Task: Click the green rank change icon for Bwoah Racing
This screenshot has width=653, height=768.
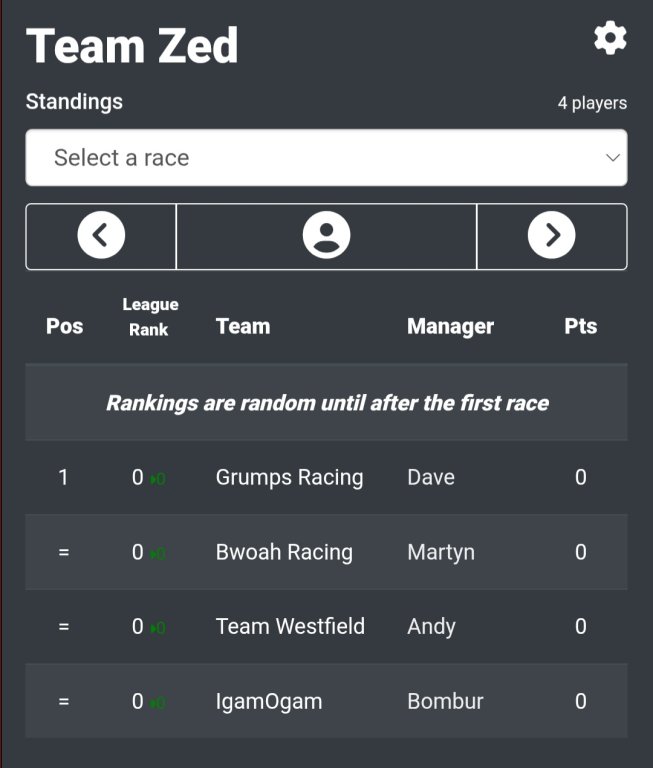Action: point(158,554)
